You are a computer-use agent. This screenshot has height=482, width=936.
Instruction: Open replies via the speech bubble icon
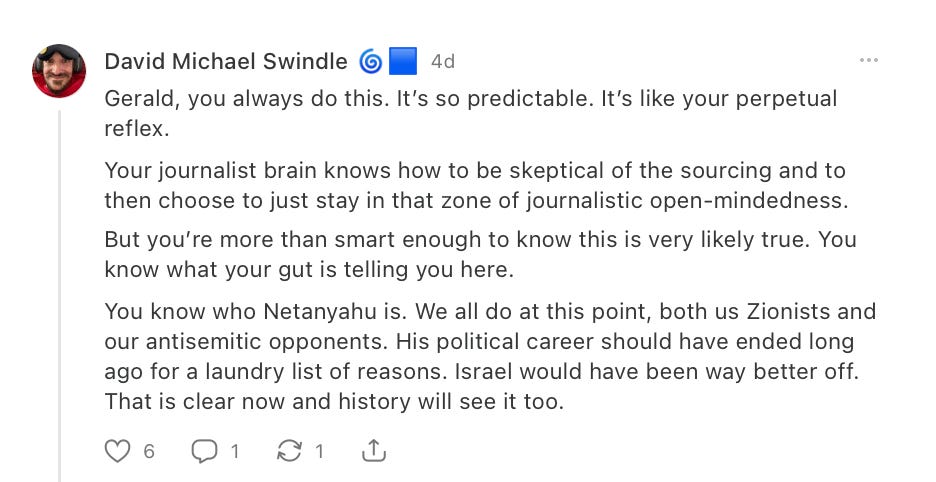pyautogui.click(x=204, y=451)
